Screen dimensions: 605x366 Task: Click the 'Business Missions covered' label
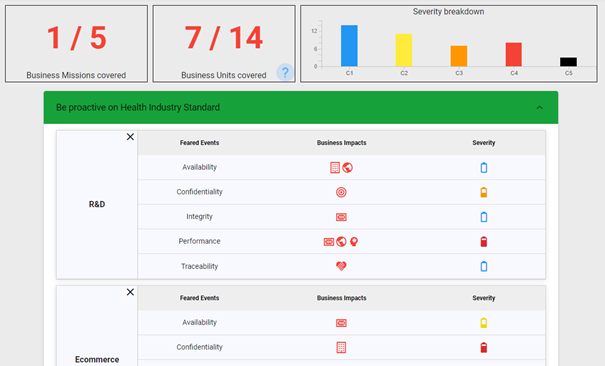pyautogui.click(x=76, y=75)
